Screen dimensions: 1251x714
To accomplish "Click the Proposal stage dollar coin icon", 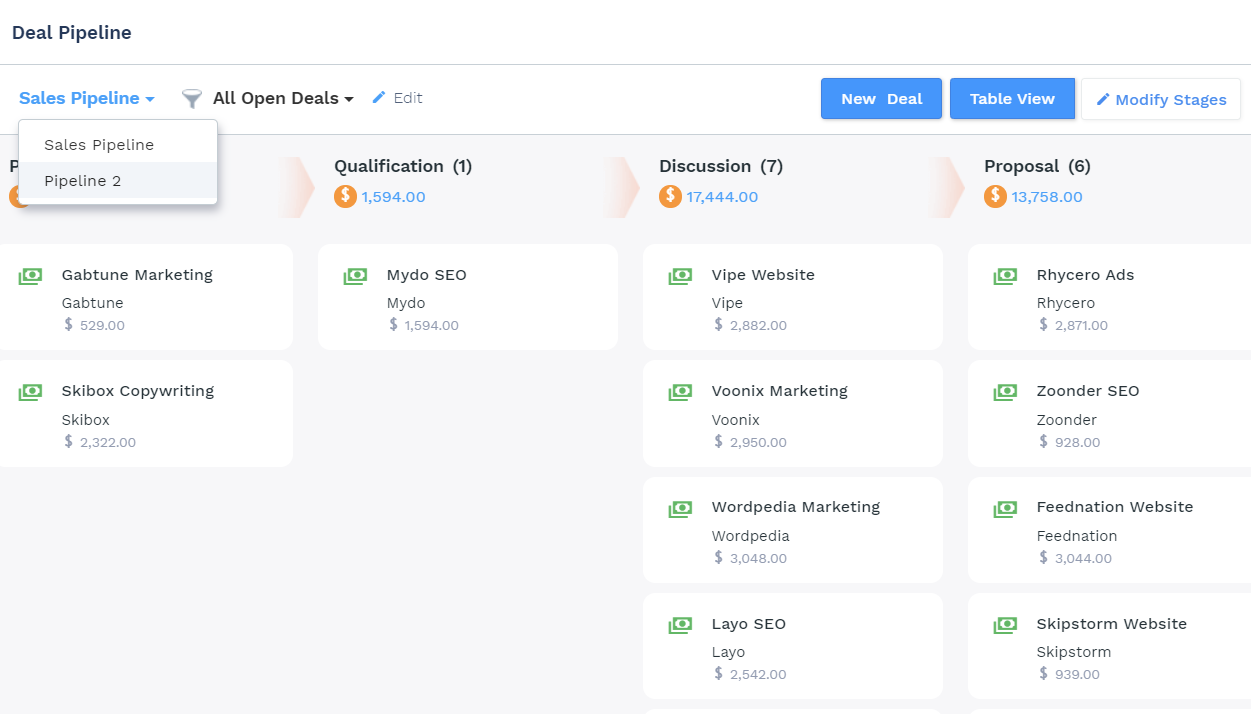I will [995, 197].
